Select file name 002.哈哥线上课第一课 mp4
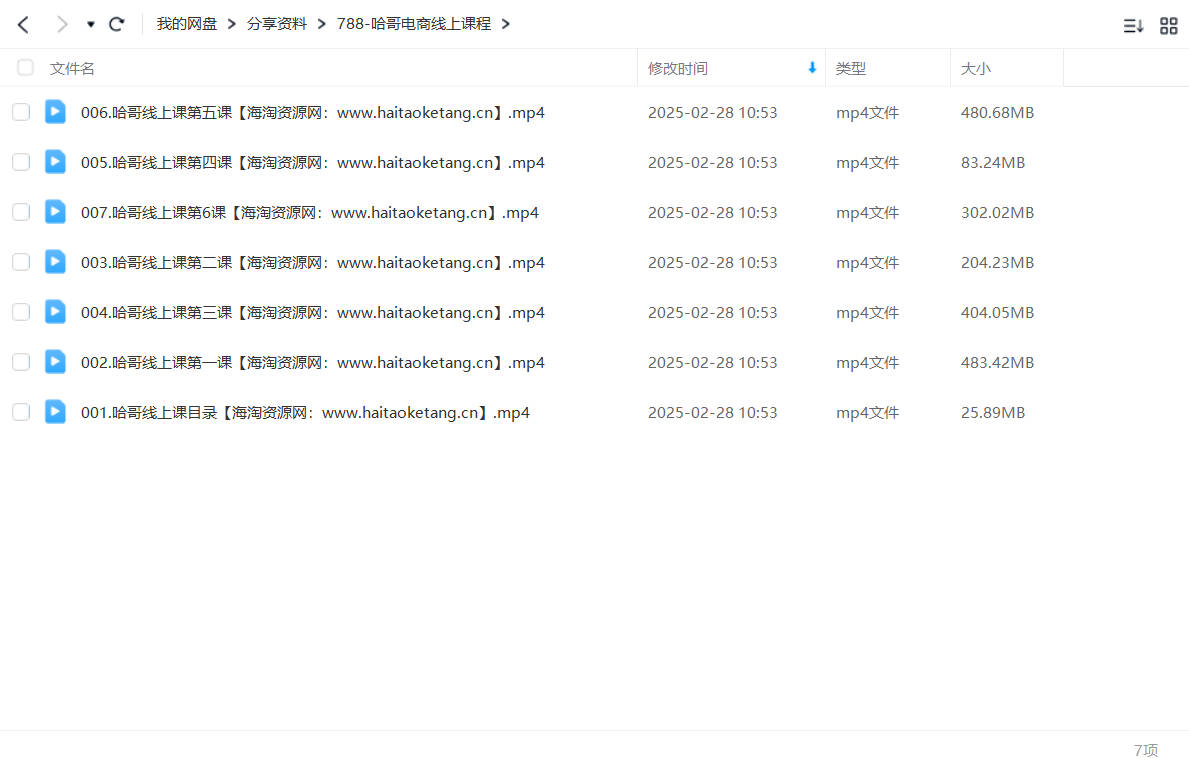Viewport: 1189px width, 758px height. click(312, 363)
